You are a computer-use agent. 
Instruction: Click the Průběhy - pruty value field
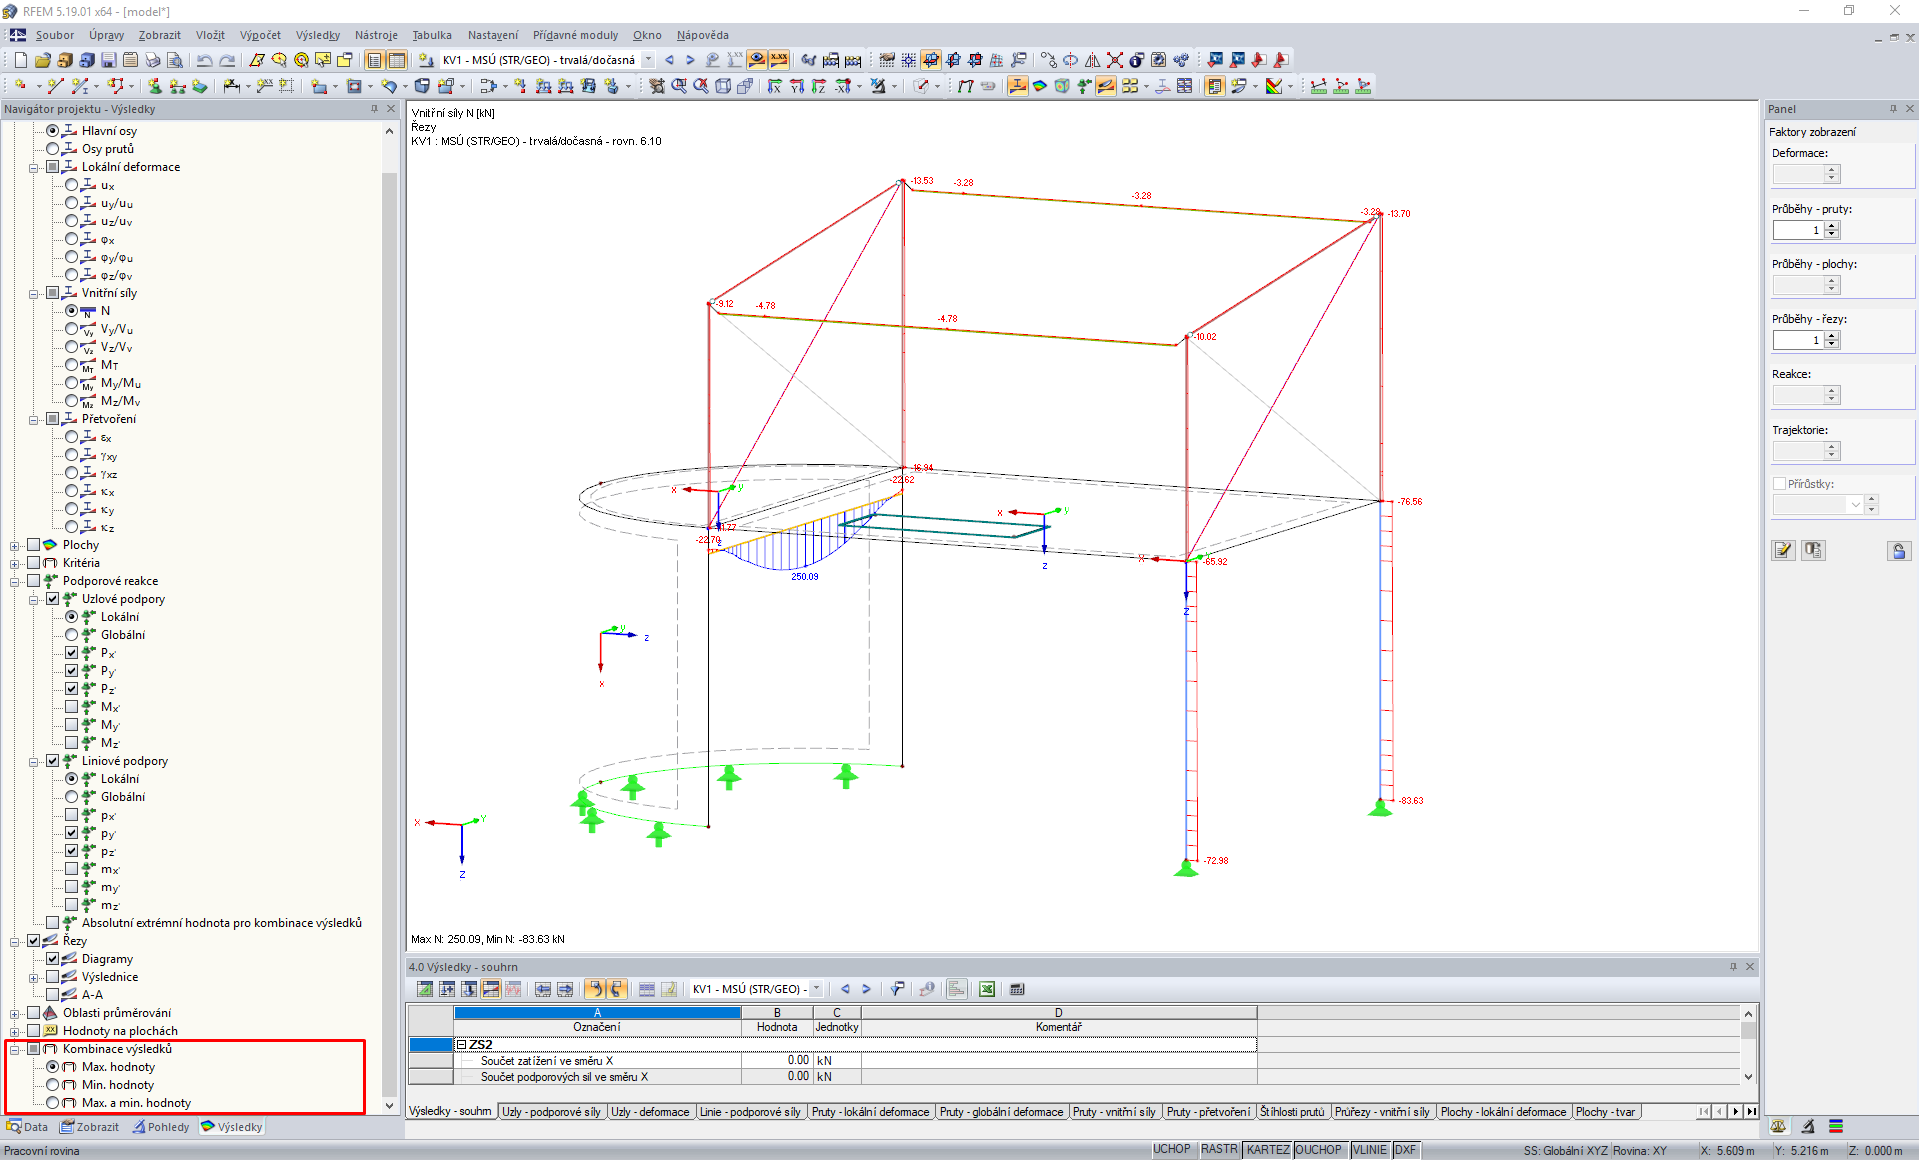pos(1798,230)
